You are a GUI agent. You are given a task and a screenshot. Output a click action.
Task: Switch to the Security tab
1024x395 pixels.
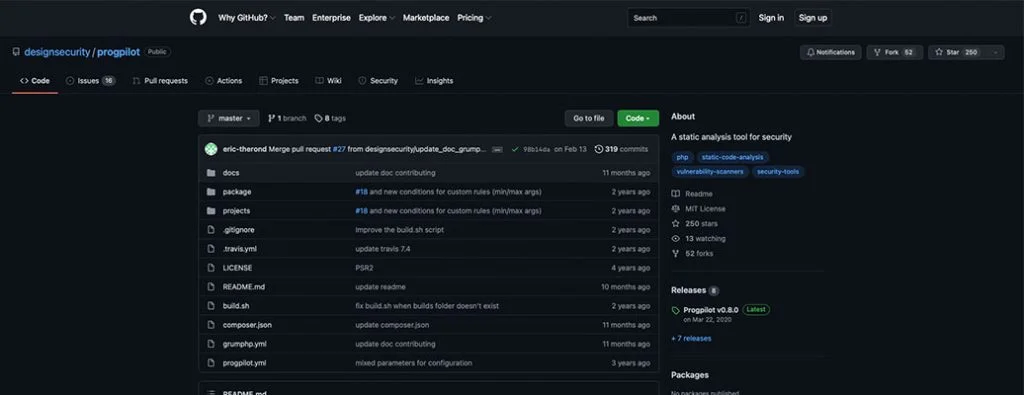(378, 81)
